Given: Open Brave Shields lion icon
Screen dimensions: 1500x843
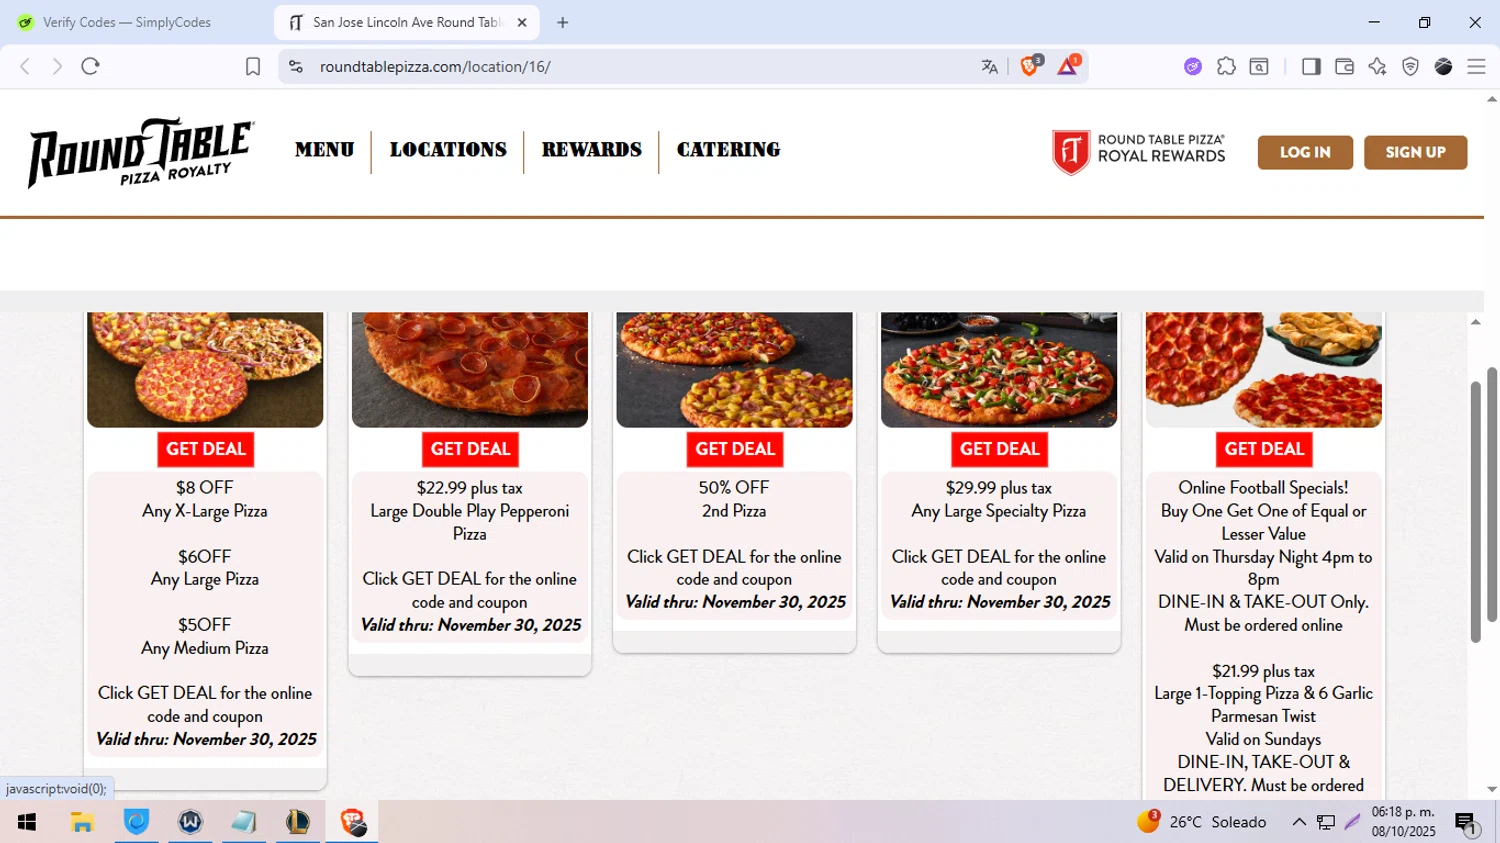Looking at the screenshot, I should tap(1030, 66).
